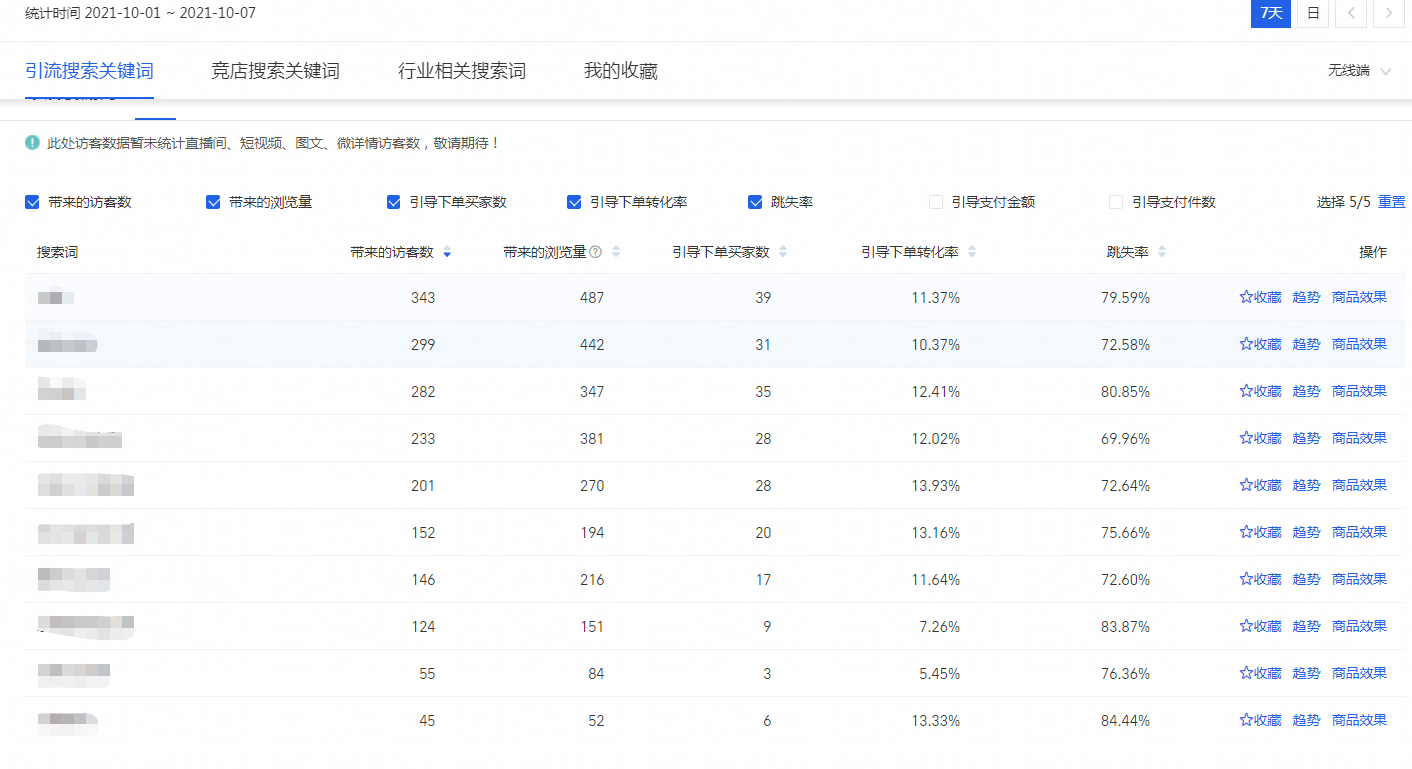Favorite the keyword with 55 visitors

pyautogui.click(x=1260, y=673)
